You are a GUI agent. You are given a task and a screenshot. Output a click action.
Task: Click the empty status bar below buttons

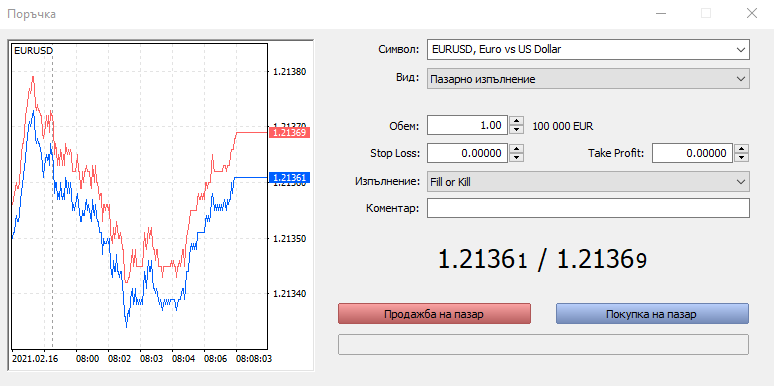pos(543,345)
